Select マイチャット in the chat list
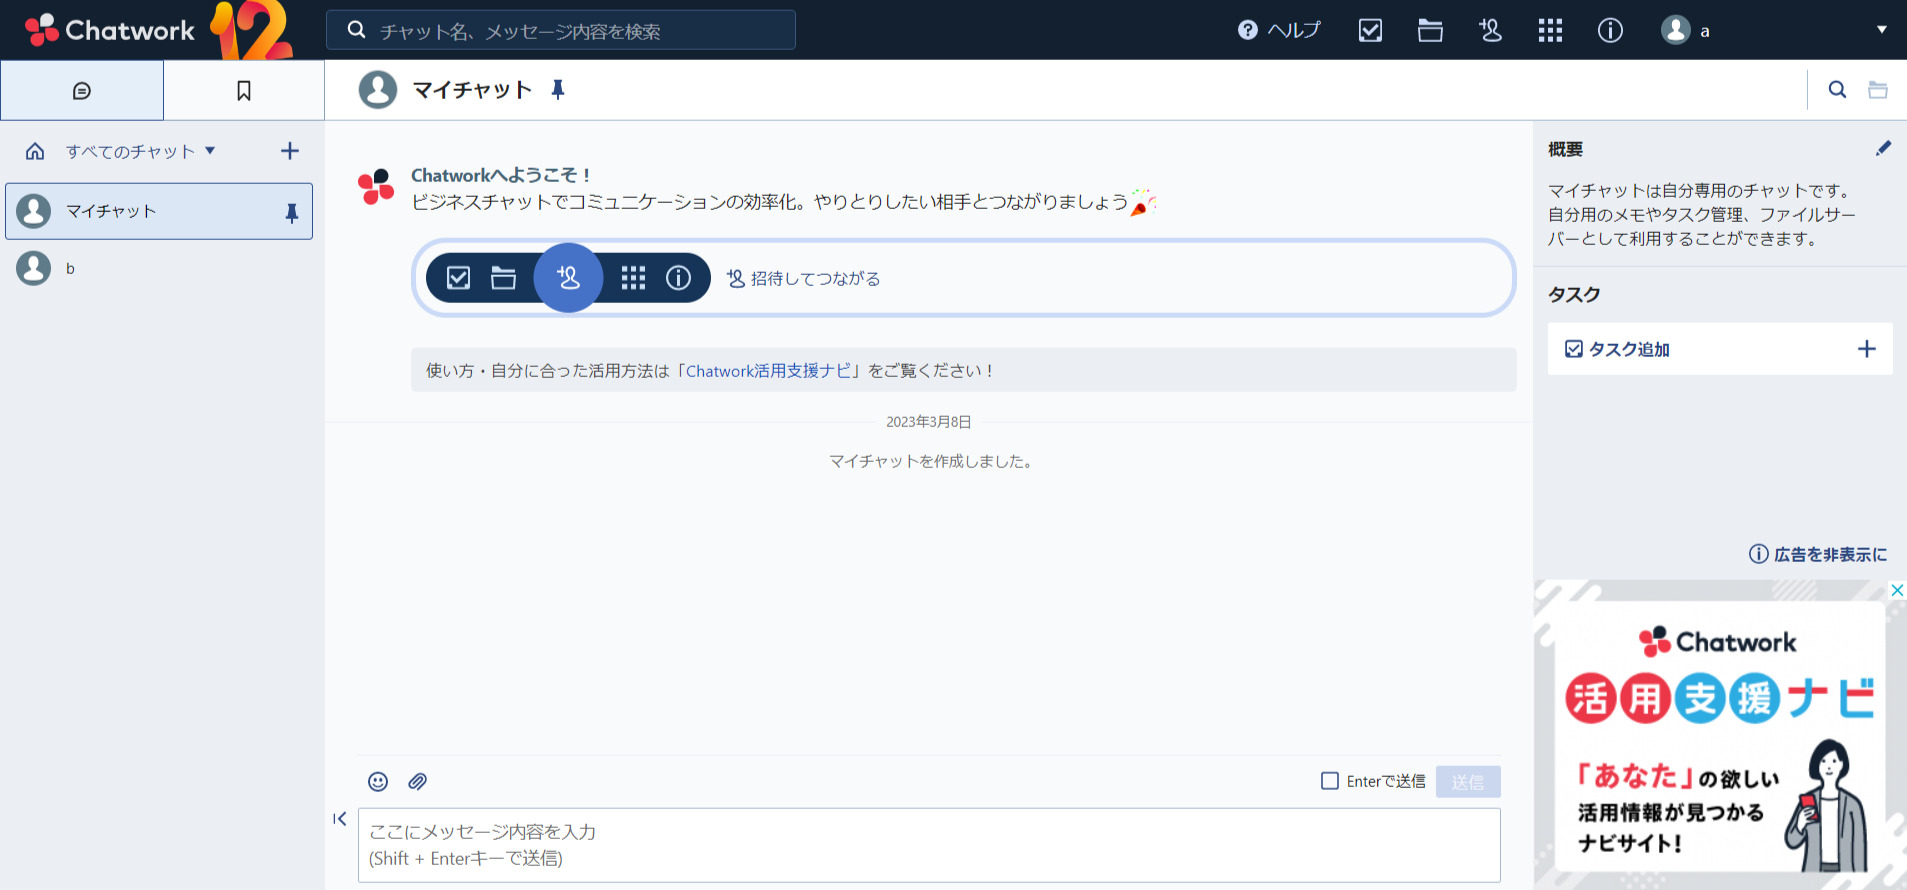This screenshot has width=1907, height=890. point(159,211)
